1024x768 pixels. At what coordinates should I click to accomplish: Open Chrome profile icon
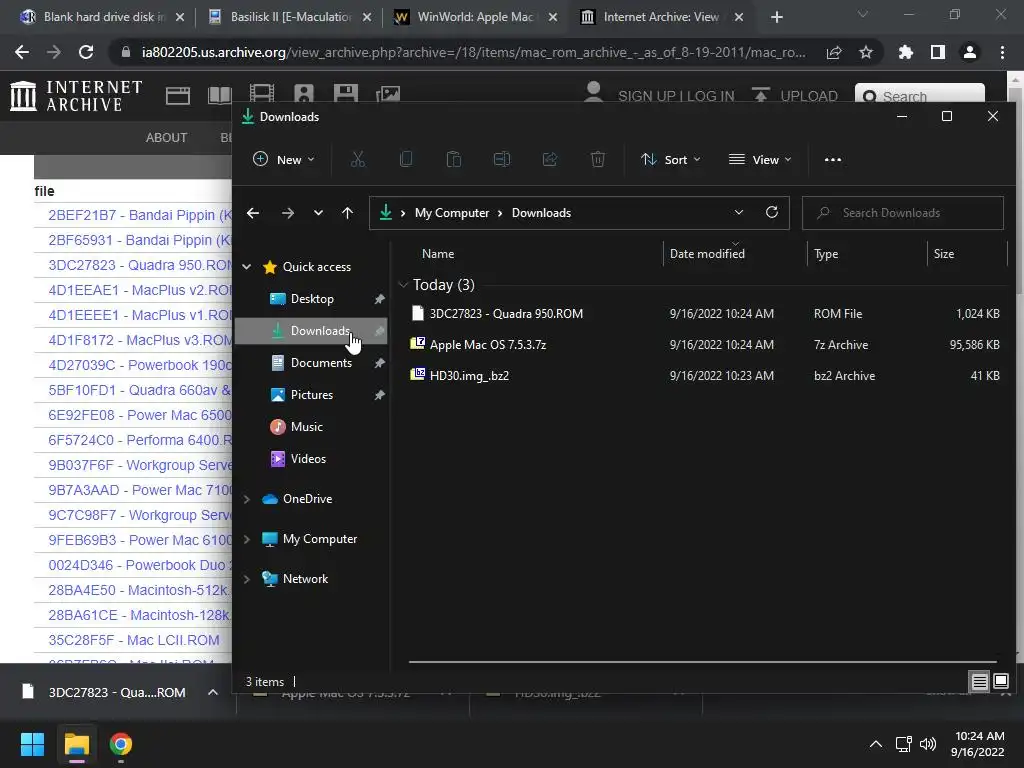click(970, 52)
